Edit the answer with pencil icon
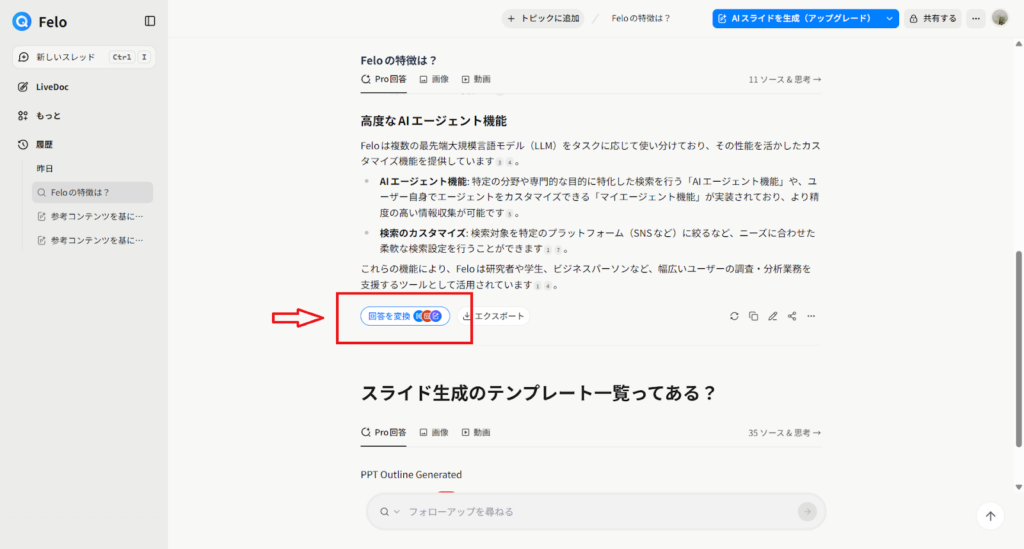The image size is (1024, 549). tap(773, 316)
